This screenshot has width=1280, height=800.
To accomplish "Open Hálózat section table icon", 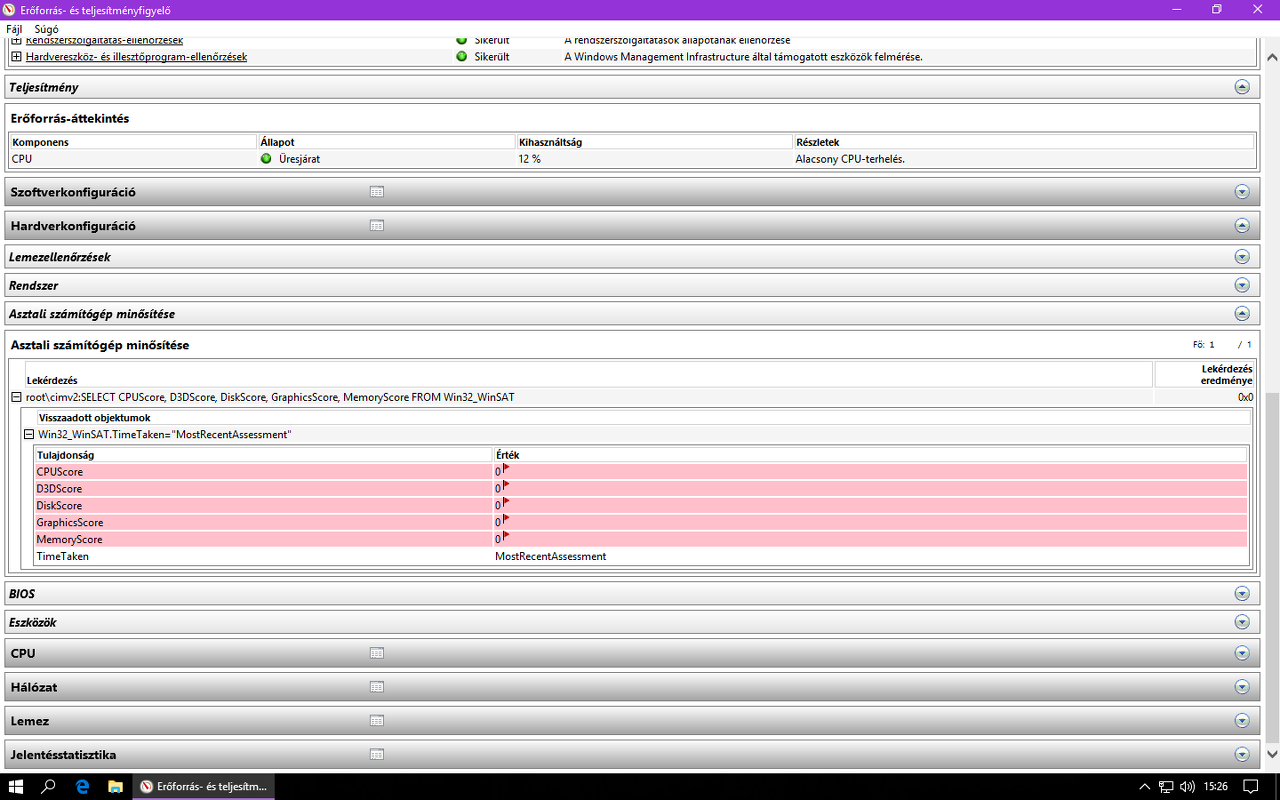I will (377, 687).
